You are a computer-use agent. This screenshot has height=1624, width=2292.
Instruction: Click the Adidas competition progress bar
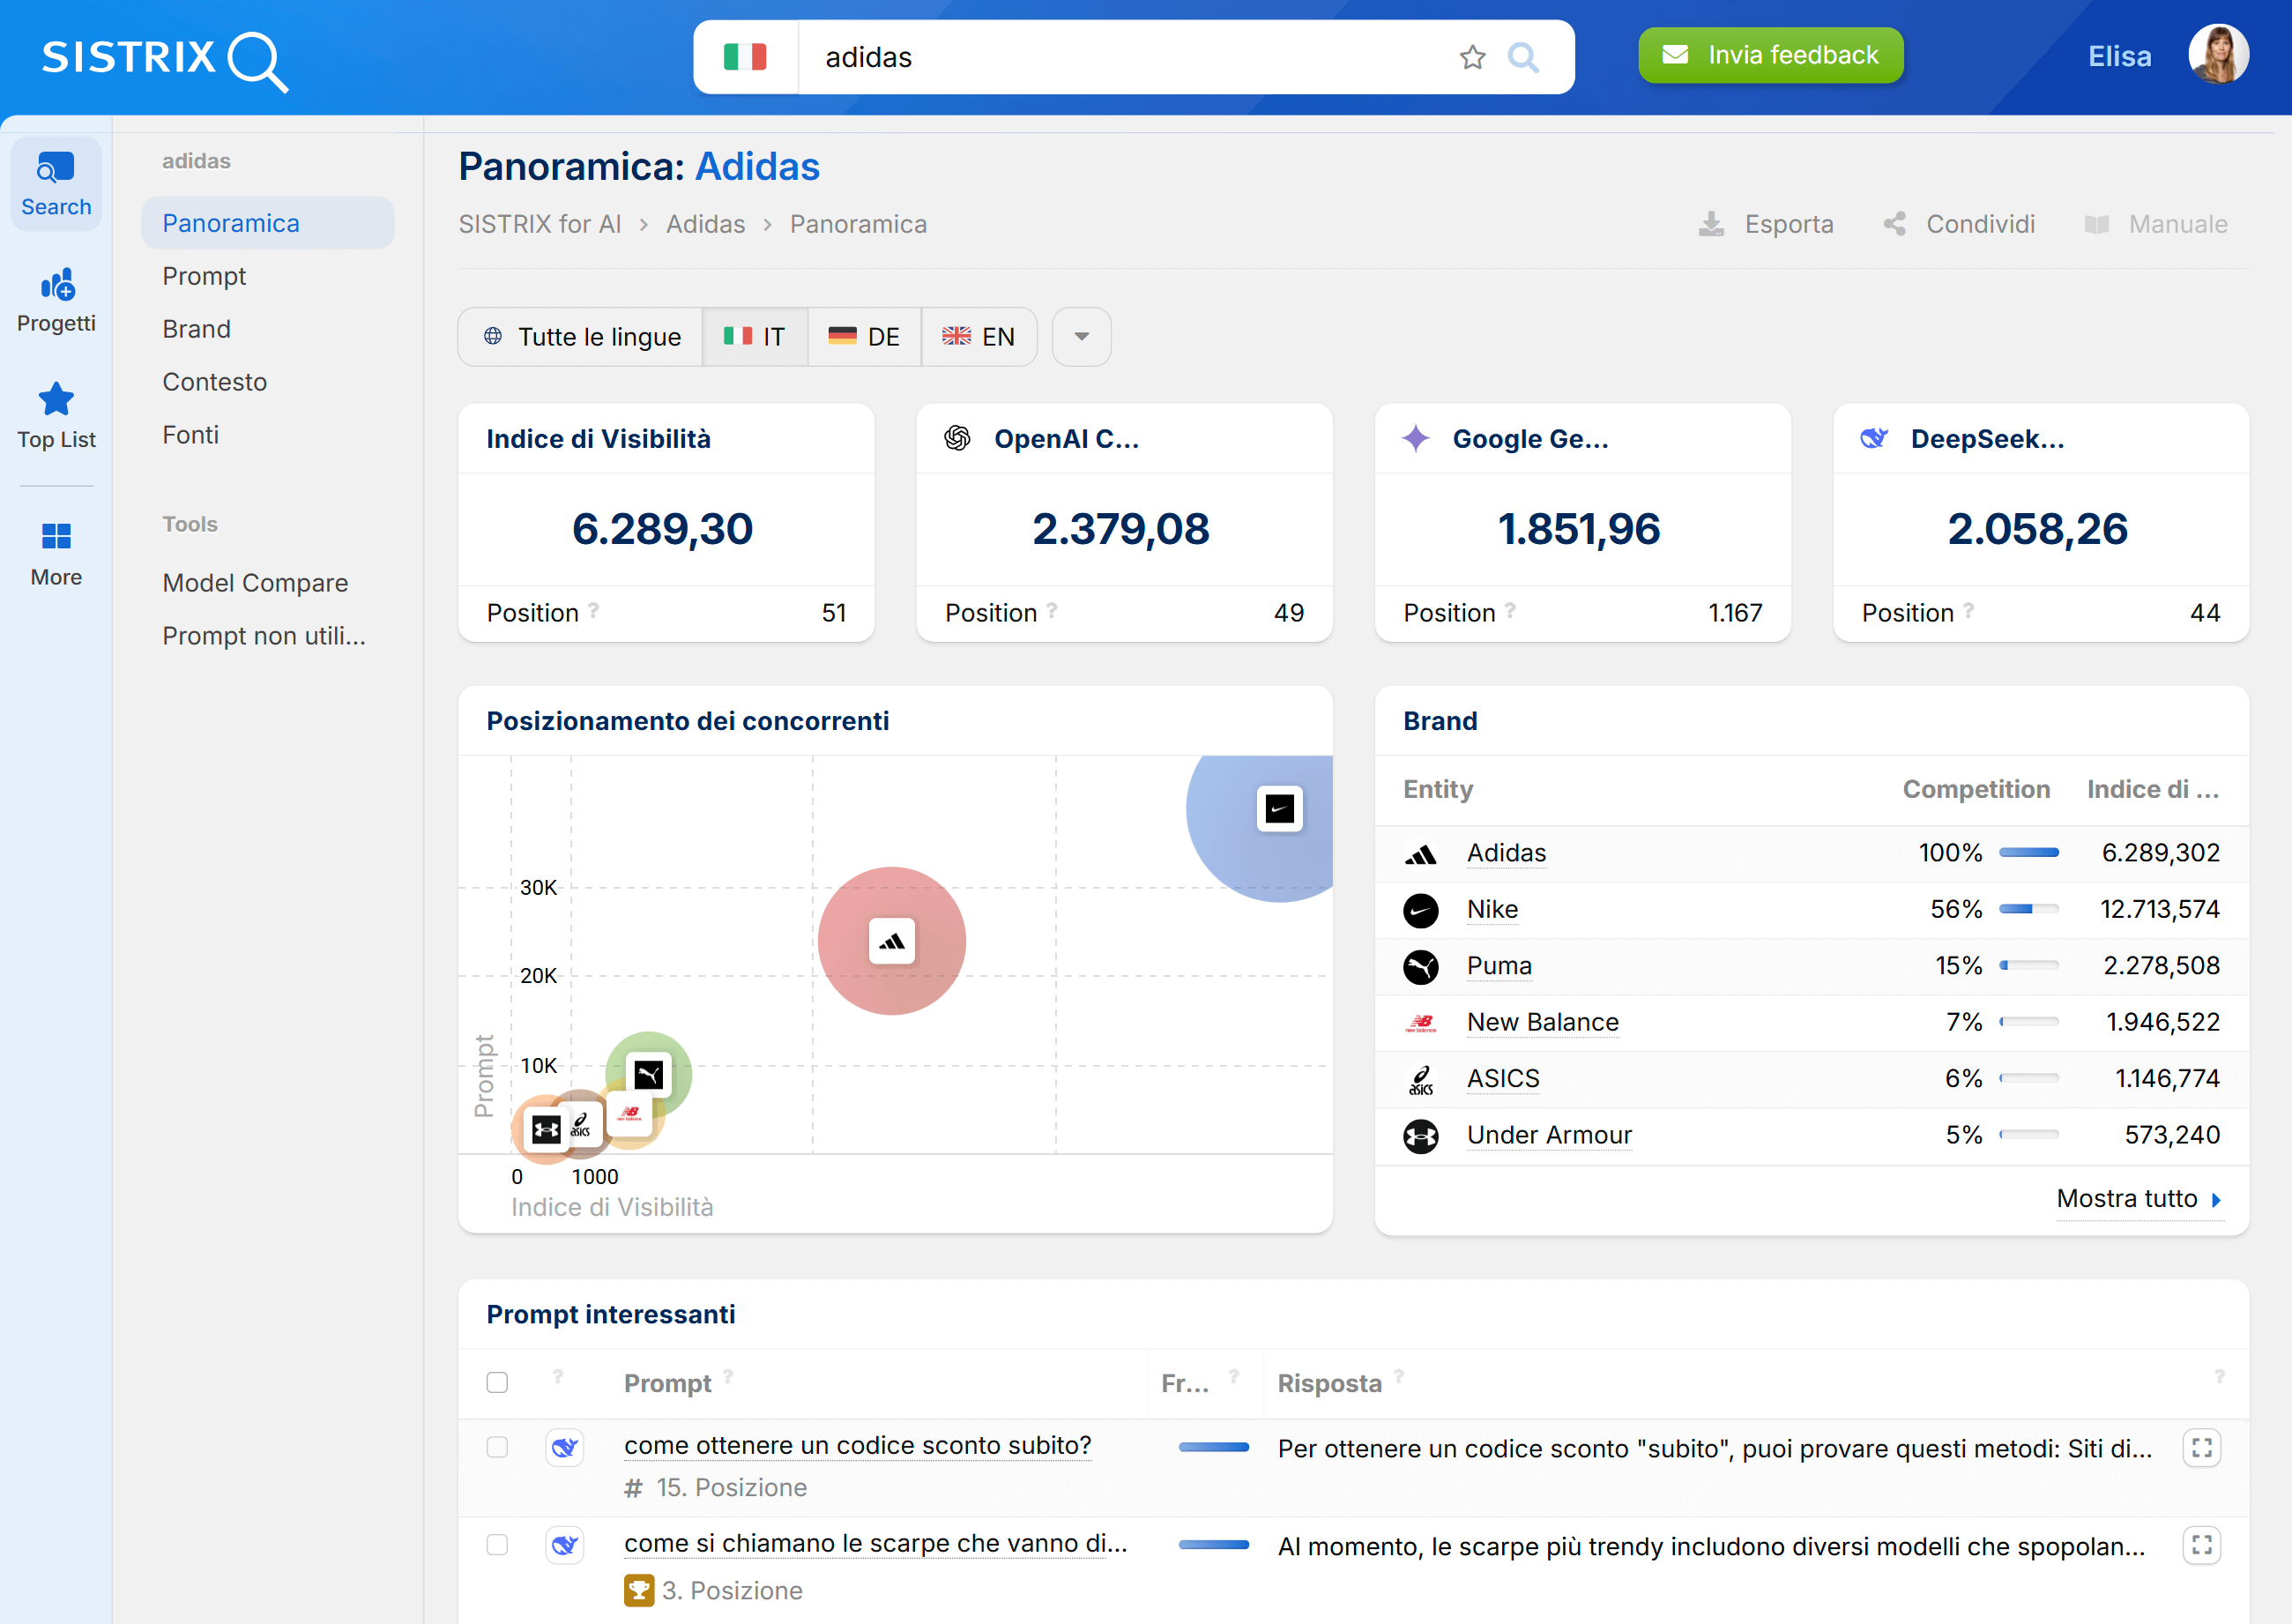pyautogui.click(x=2028, y=853)
